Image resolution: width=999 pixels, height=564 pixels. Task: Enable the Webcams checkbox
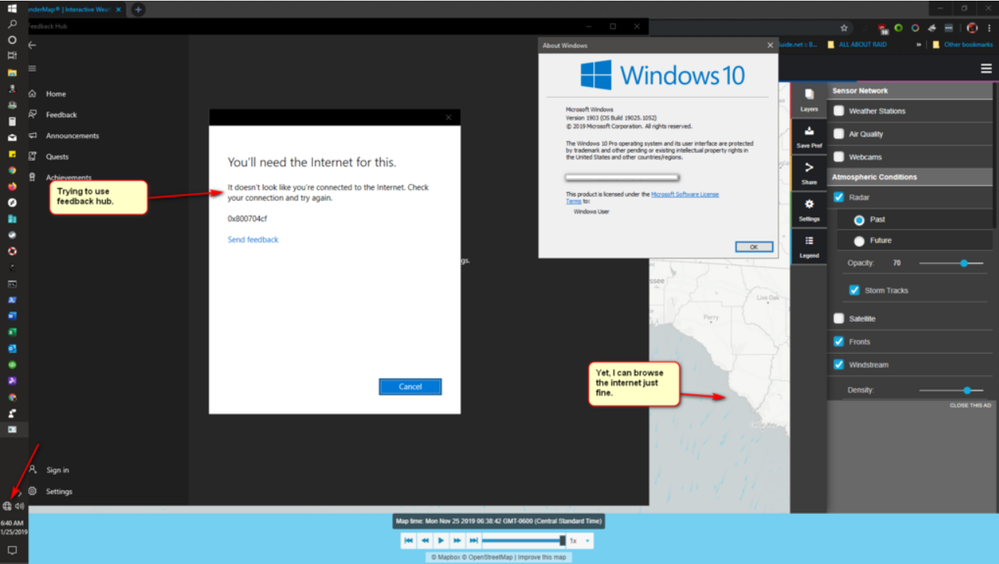tap(839, 157)
